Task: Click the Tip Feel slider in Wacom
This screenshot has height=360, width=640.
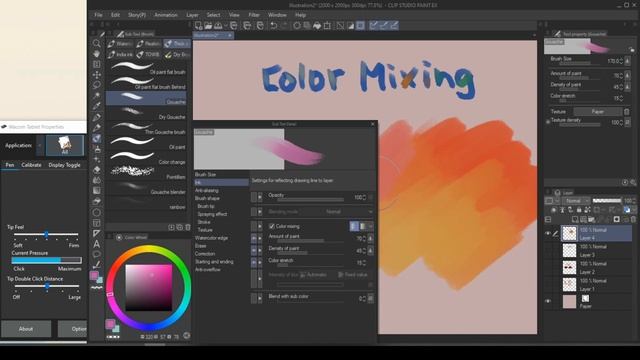Action: coord(46,234)
